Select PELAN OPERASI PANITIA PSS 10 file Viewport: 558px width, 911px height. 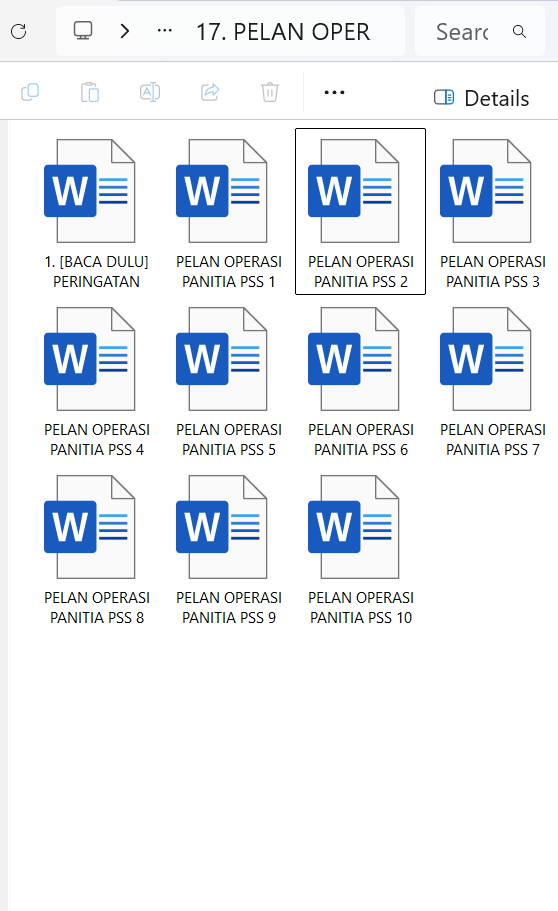(x=360, y=549)
